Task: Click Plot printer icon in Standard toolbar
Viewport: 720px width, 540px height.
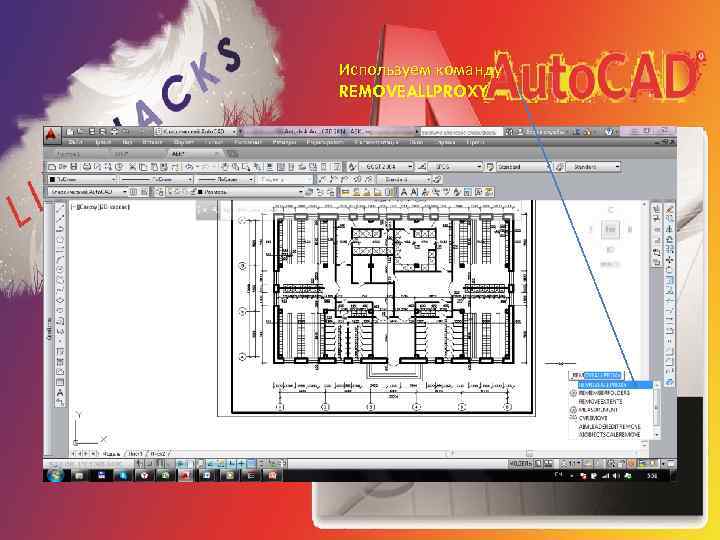Action: click(87, 167)
